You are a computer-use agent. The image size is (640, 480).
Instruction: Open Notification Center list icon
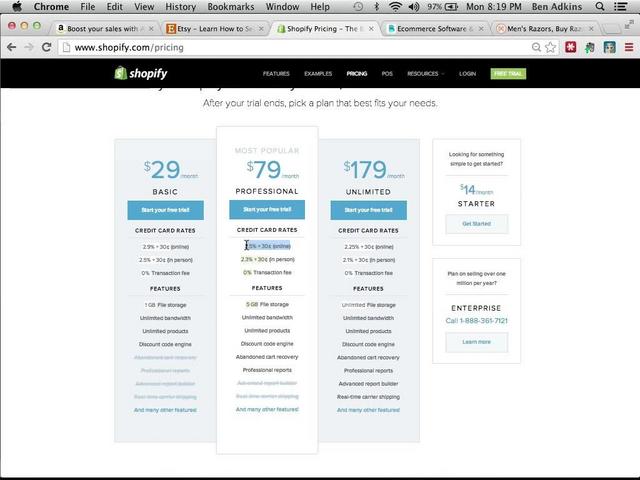(621, 7)
